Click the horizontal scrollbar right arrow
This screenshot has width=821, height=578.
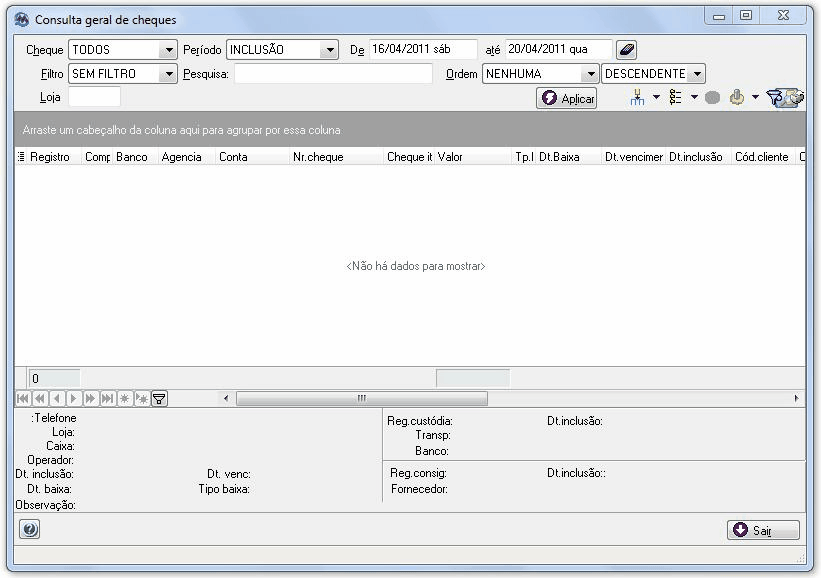796,398
